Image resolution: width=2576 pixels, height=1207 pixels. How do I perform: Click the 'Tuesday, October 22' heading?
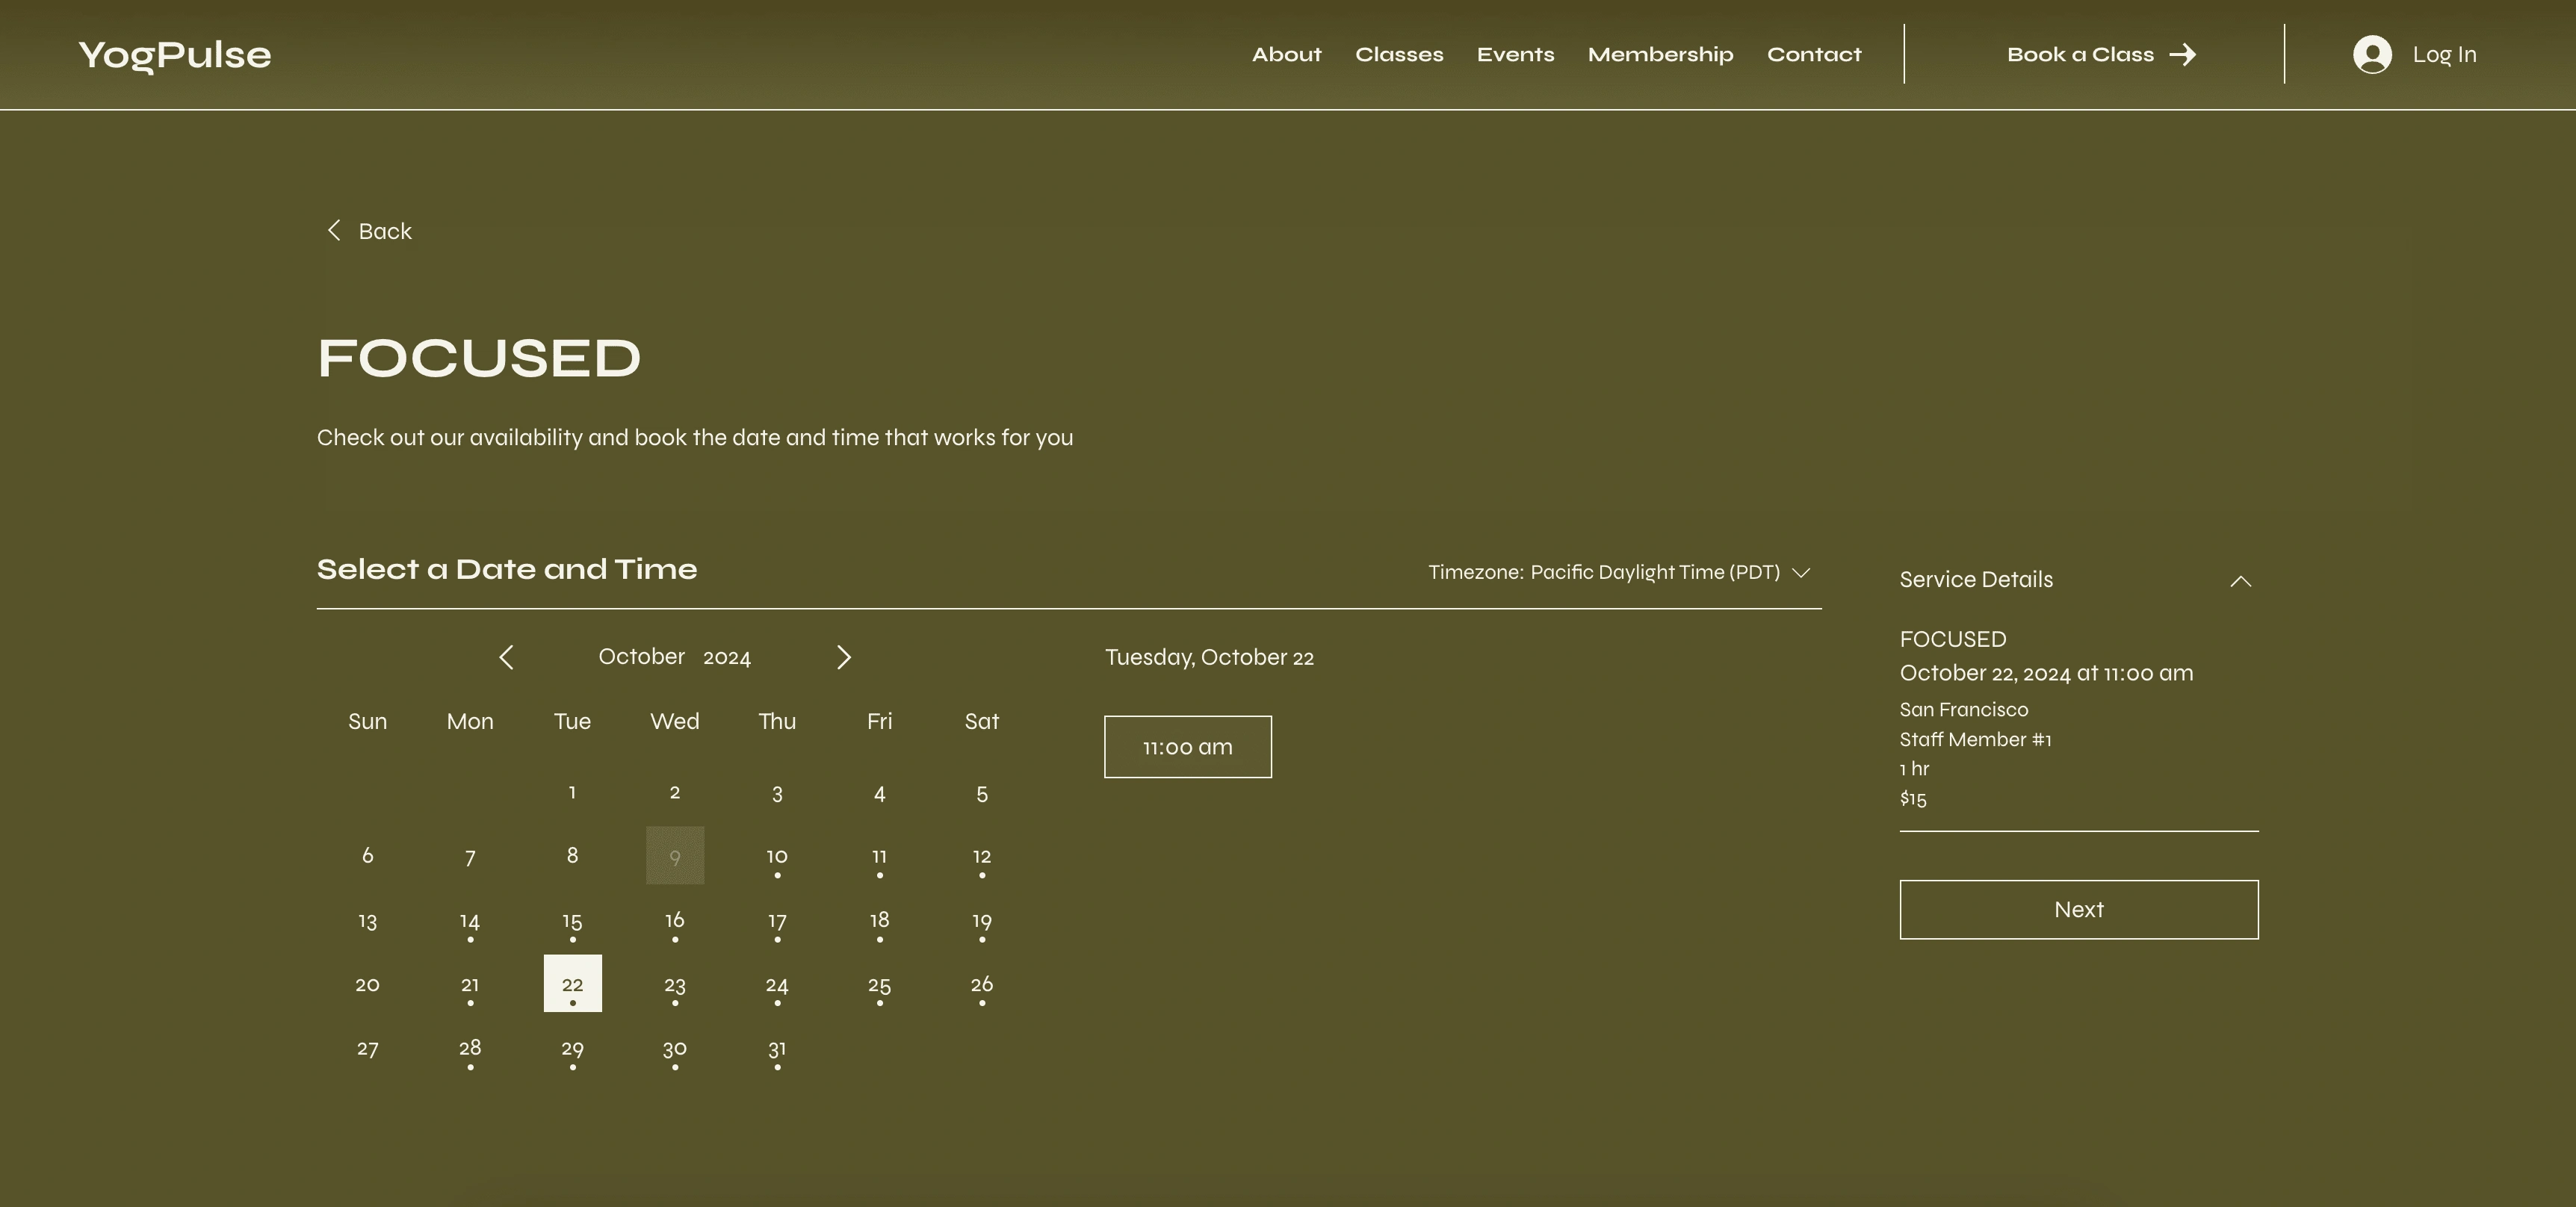click(x=1209, y=657)
